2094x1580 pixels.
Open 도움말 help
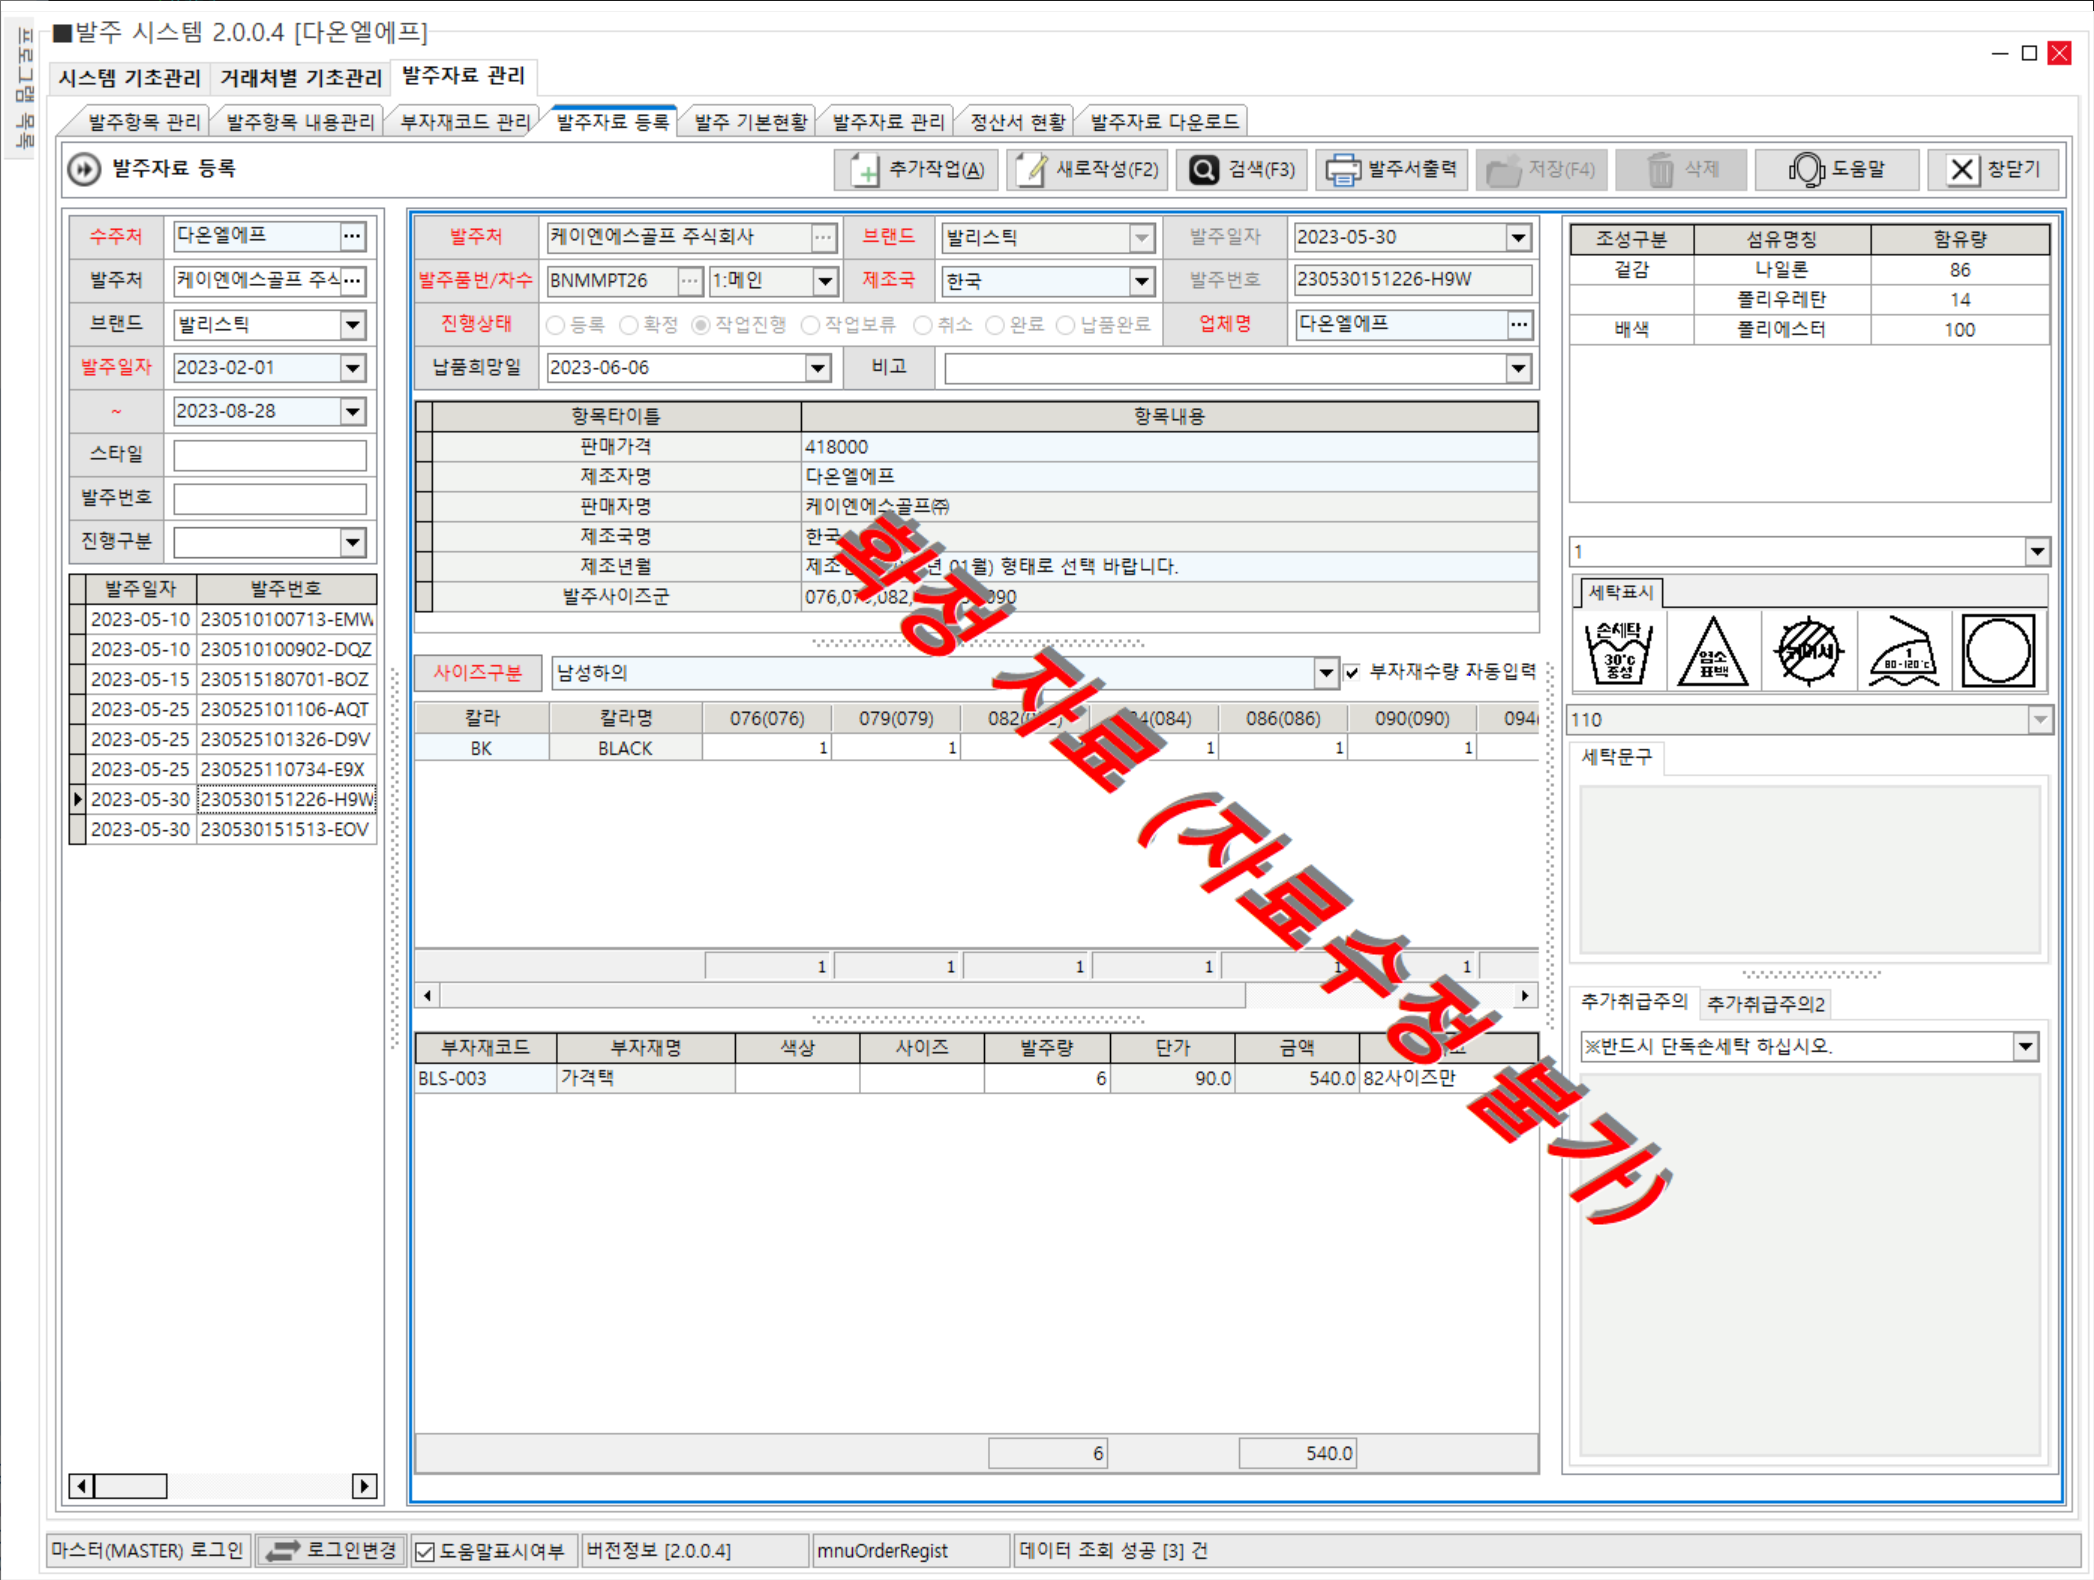coord(1836,169)
